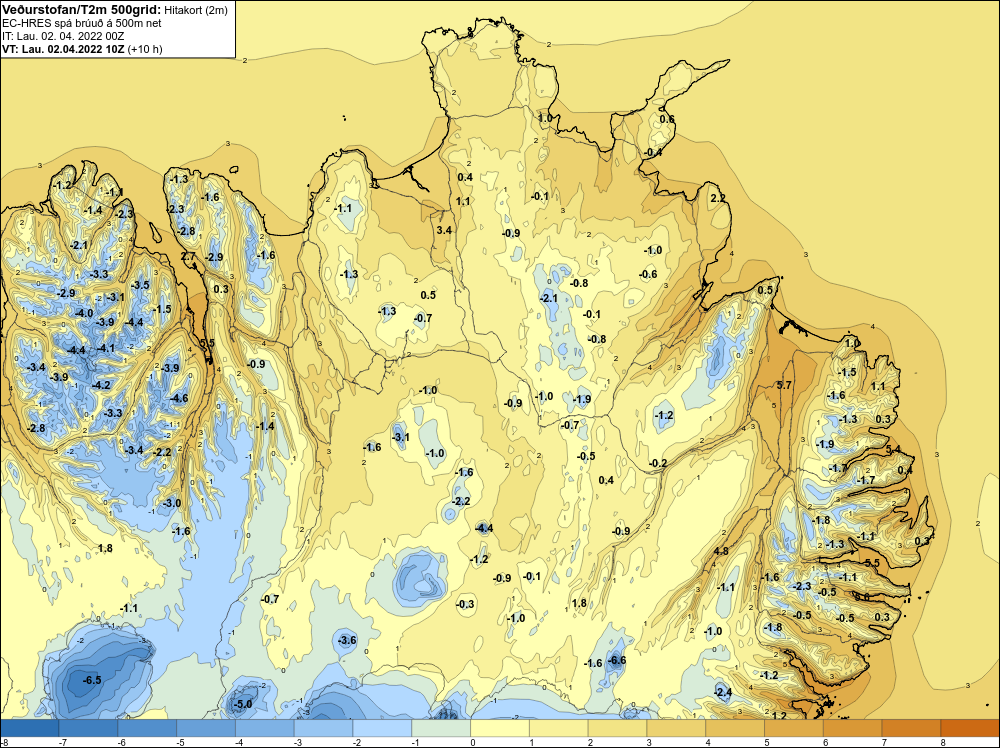Click the temperature value -5.0 on the map
The image size is (1000, 748).
point(243,704)
